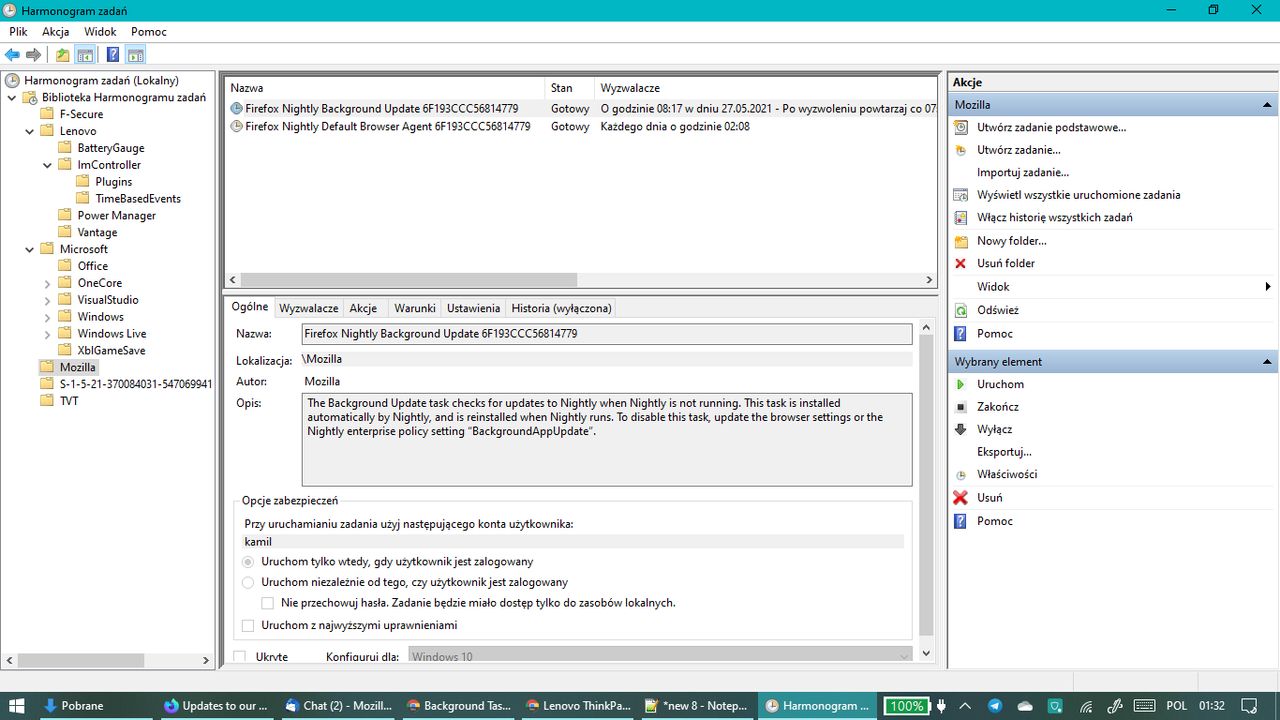Click the 100% battery indicator in the tray
Image resolution: width=1280 pixels, height=720 pixels.
[906, 706]
